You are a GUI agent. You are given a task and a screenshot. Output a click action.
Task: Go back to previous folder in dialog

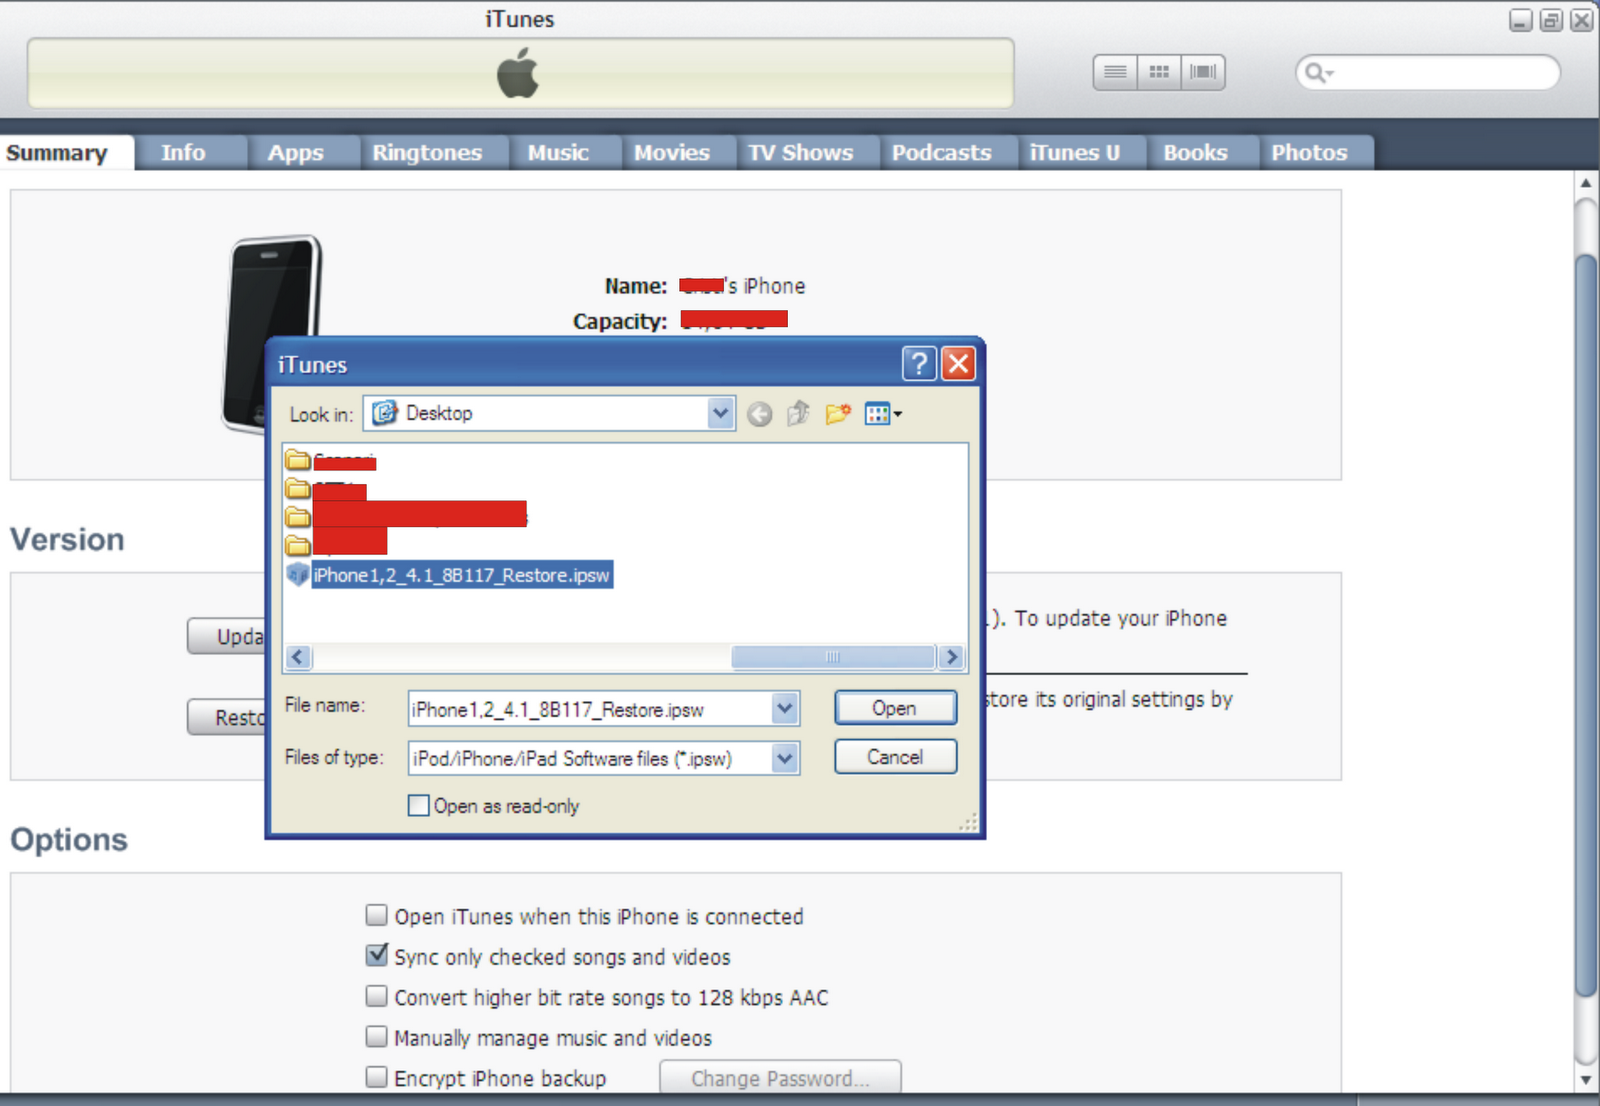click(759, 413)
